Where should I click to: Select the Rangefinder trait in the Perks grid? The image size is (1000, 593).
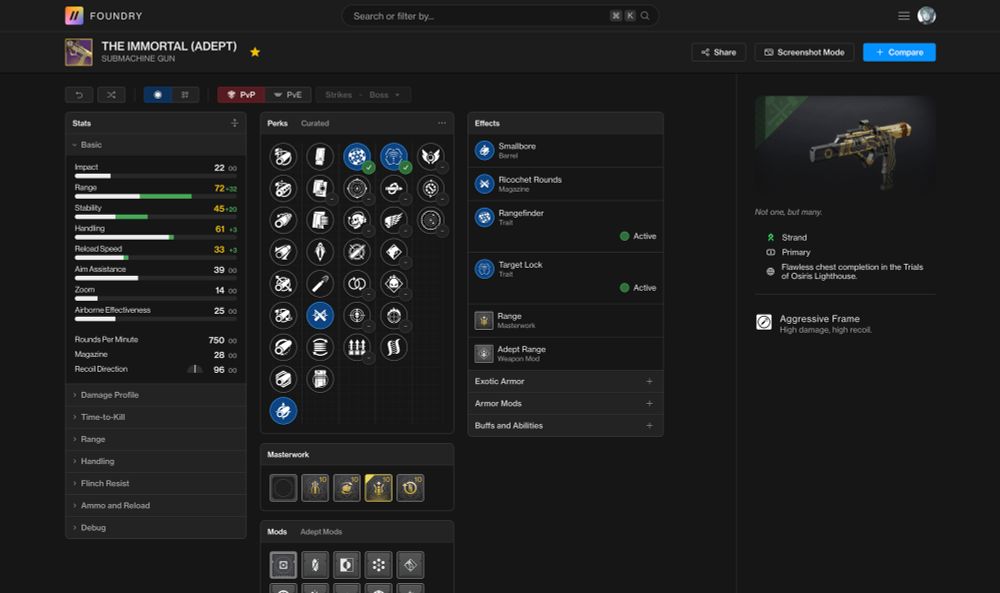357,156
